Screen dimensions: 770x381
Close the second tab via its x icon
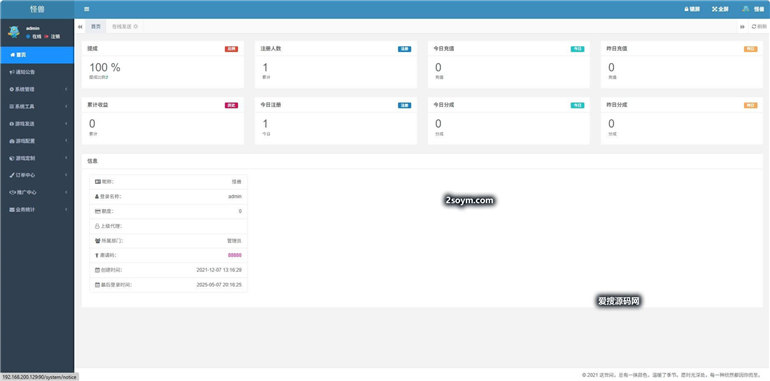136,27
